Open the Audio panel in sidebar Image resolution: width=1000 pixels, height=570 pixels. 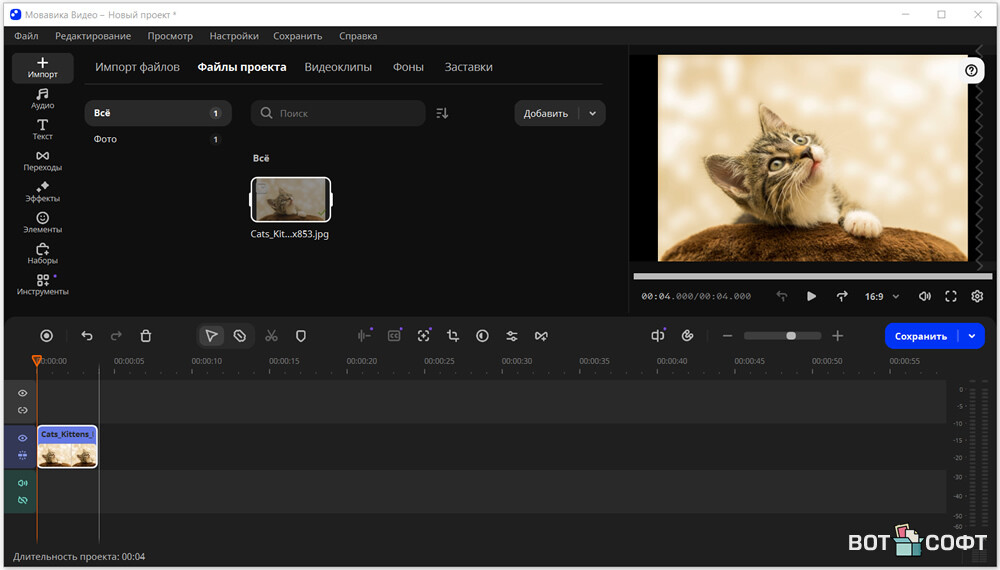tap(42, 98)
